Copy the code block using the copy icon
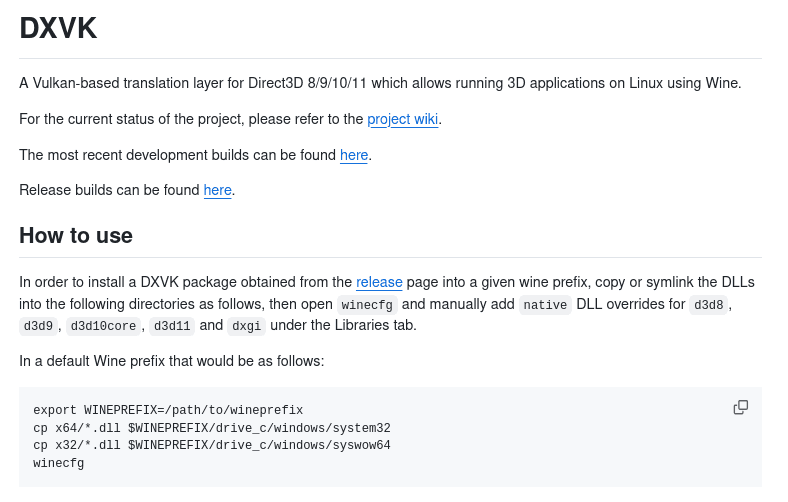Image resolution: width=788 pixels, height=502 pixels. (740, 407)
